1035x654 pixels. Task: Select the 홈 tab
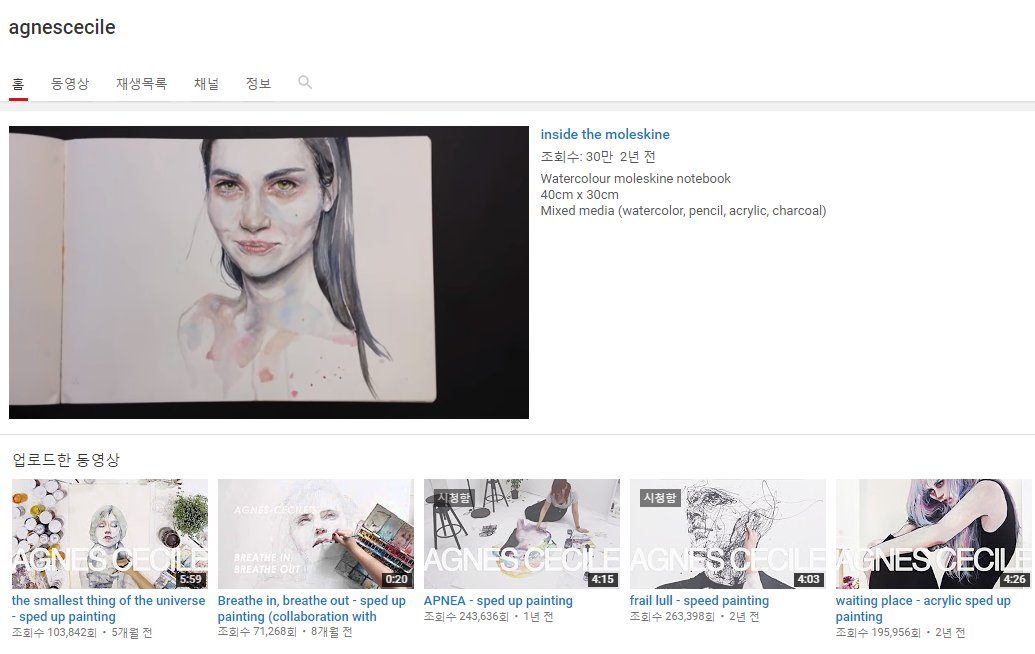[18, 84]
